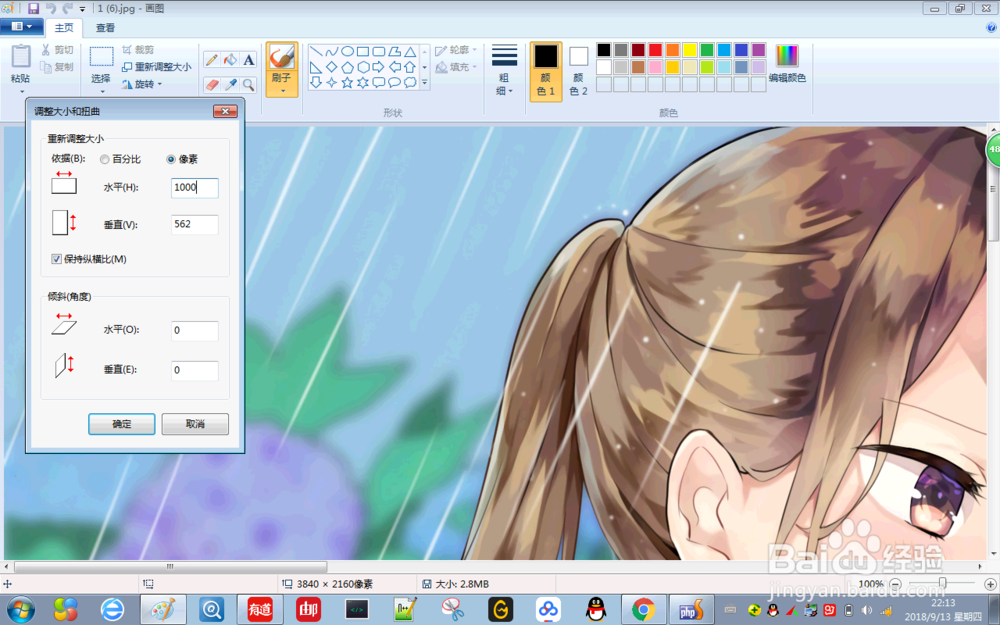1000x625 pixels.
Task: Select the Color picker eyedropper tool
Action: click(x=230, y=85)
